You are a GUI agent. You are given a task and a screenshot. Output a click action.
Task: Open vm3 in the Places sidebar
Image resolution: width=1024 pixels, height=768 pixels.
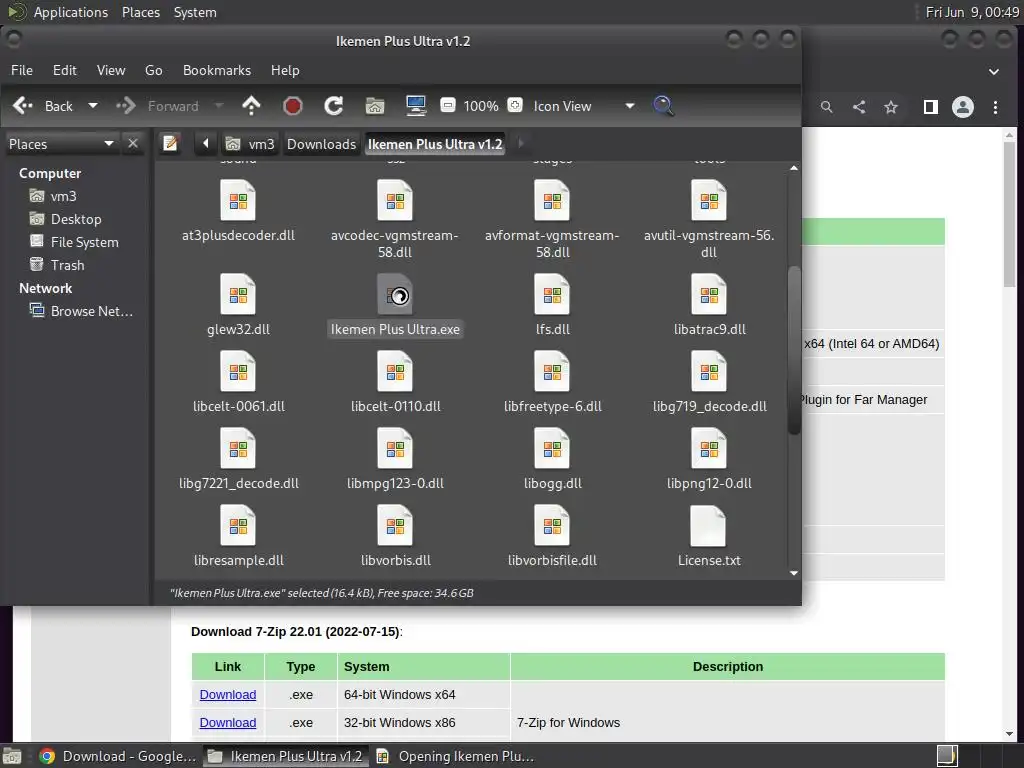click(x=54, y=196)
